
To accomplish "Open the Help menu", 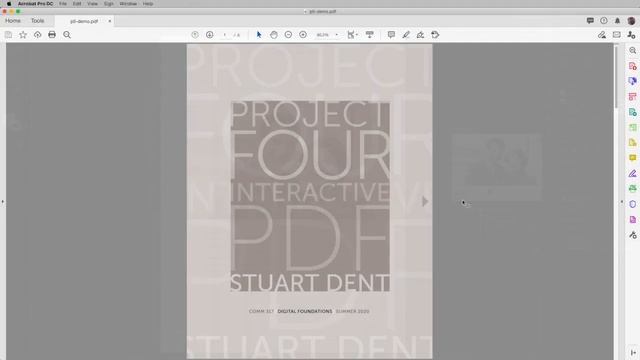I will [x=148, y=4].
